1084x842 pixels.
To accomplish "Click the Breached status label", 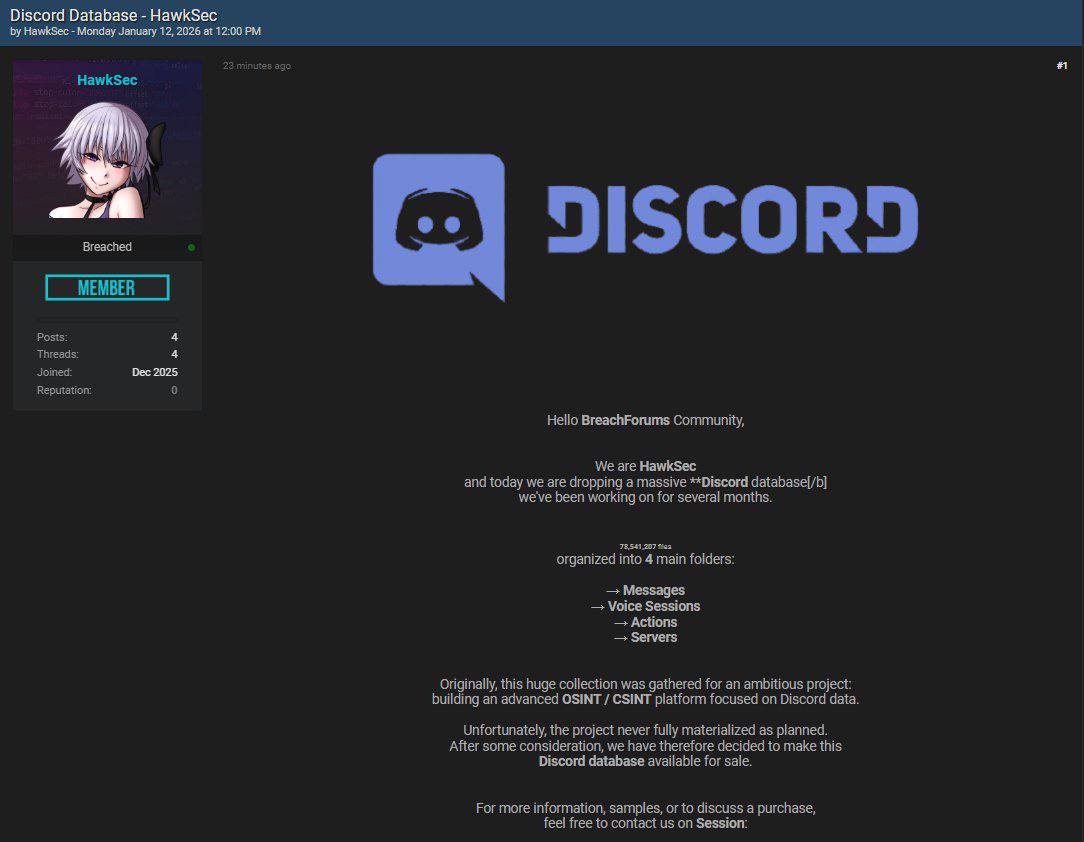I will (x=107, y=246).
